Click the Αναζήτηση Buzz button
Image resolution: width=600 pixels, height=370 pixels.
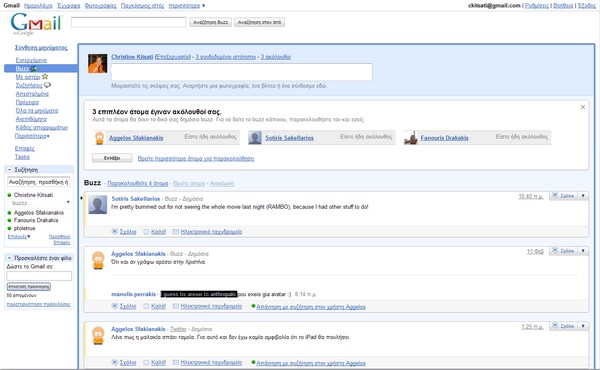[210, 22]
